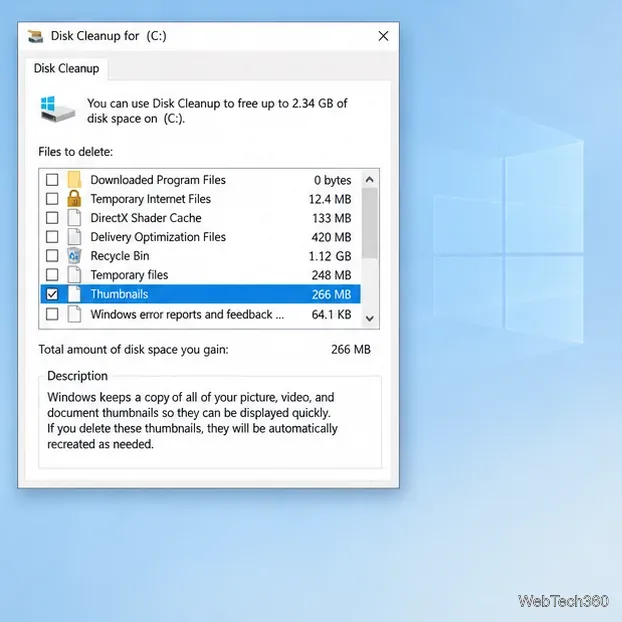The width and height of the screenshot is (622, 622).
Task: Check Windows error reports and feedback checkbox
Action: coord(52,314)
